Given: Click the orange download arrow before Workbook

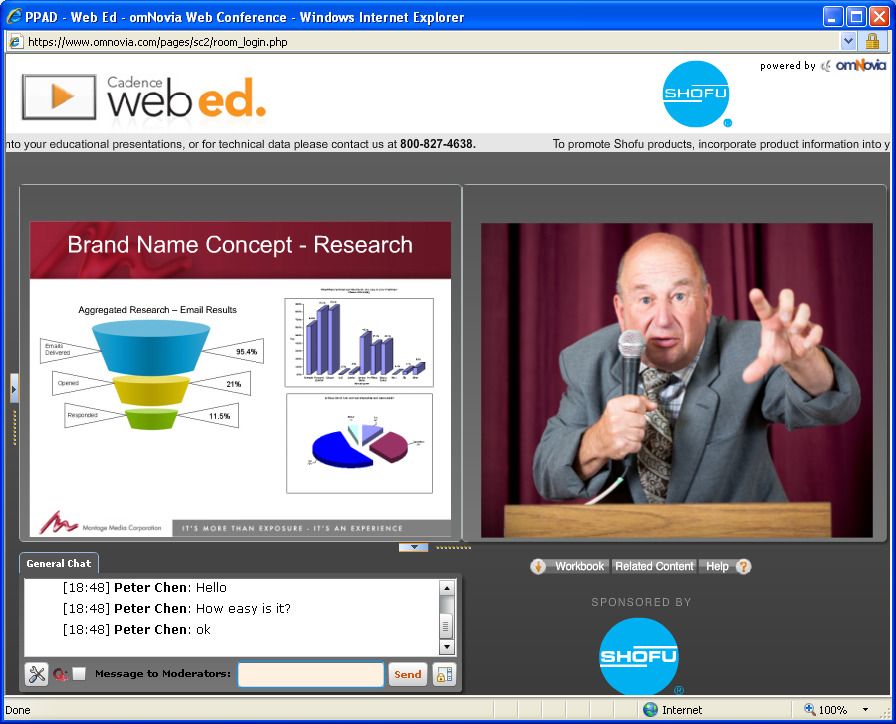Looking at the screenshot, I should click(x=538, y=566).
